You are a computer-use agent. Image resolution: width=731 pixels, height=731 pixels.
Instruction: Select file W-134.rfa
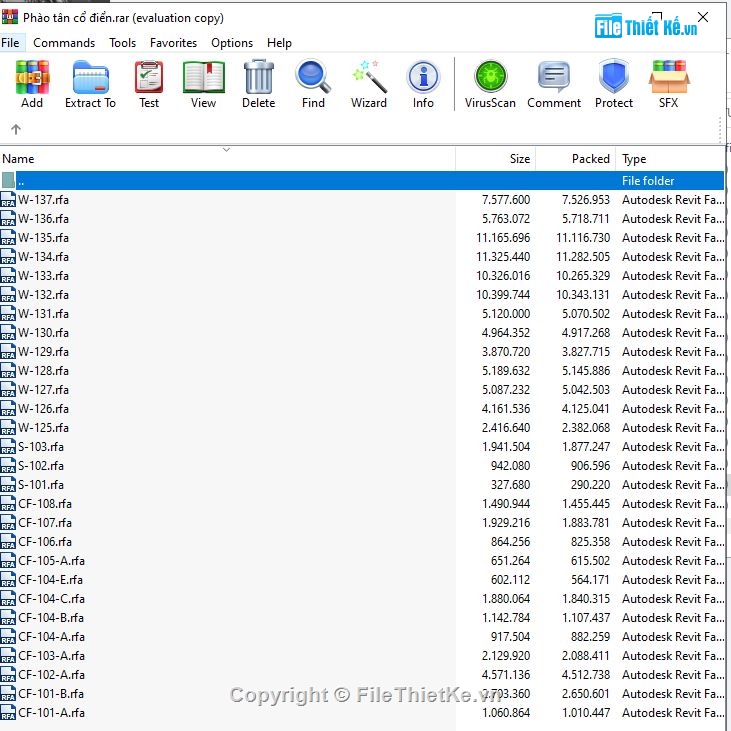pos(362,256)
